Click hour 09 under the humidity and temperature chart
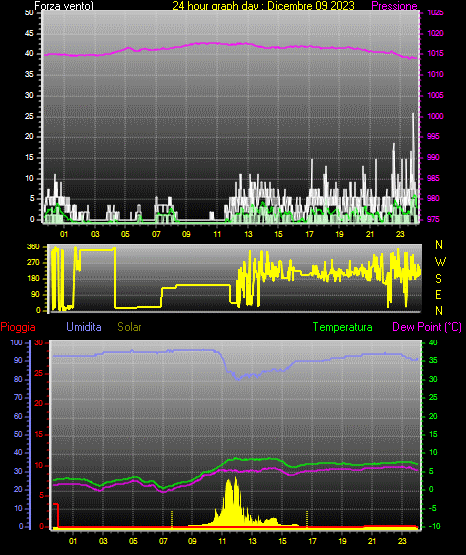The height and width of the screenshot is (555, 466). coord(192,541)
